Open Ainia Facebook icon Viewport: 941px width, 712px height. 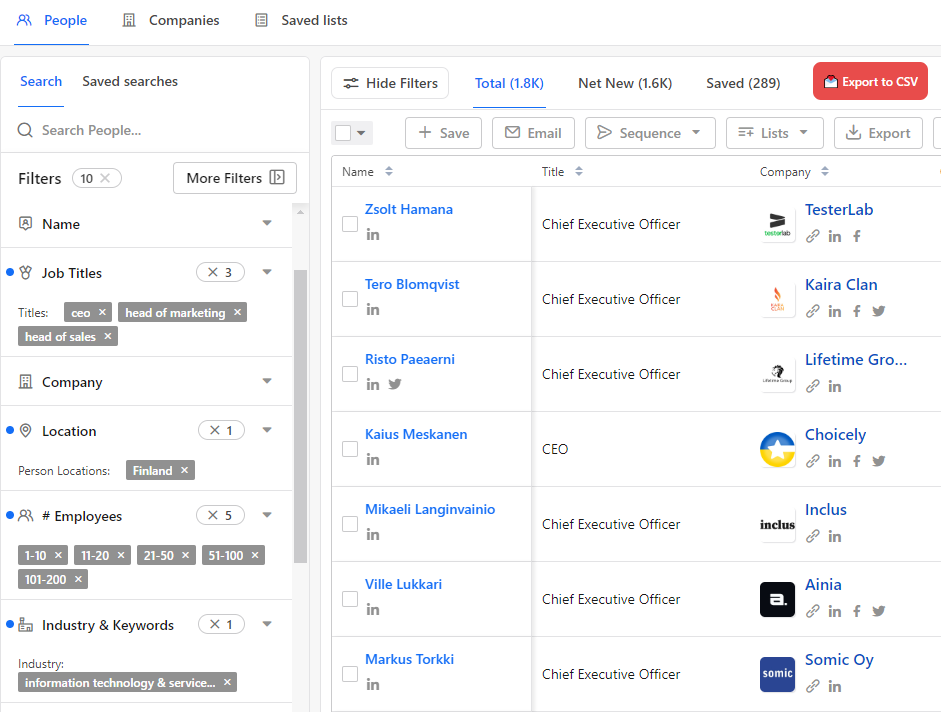[x=857, y=611]
